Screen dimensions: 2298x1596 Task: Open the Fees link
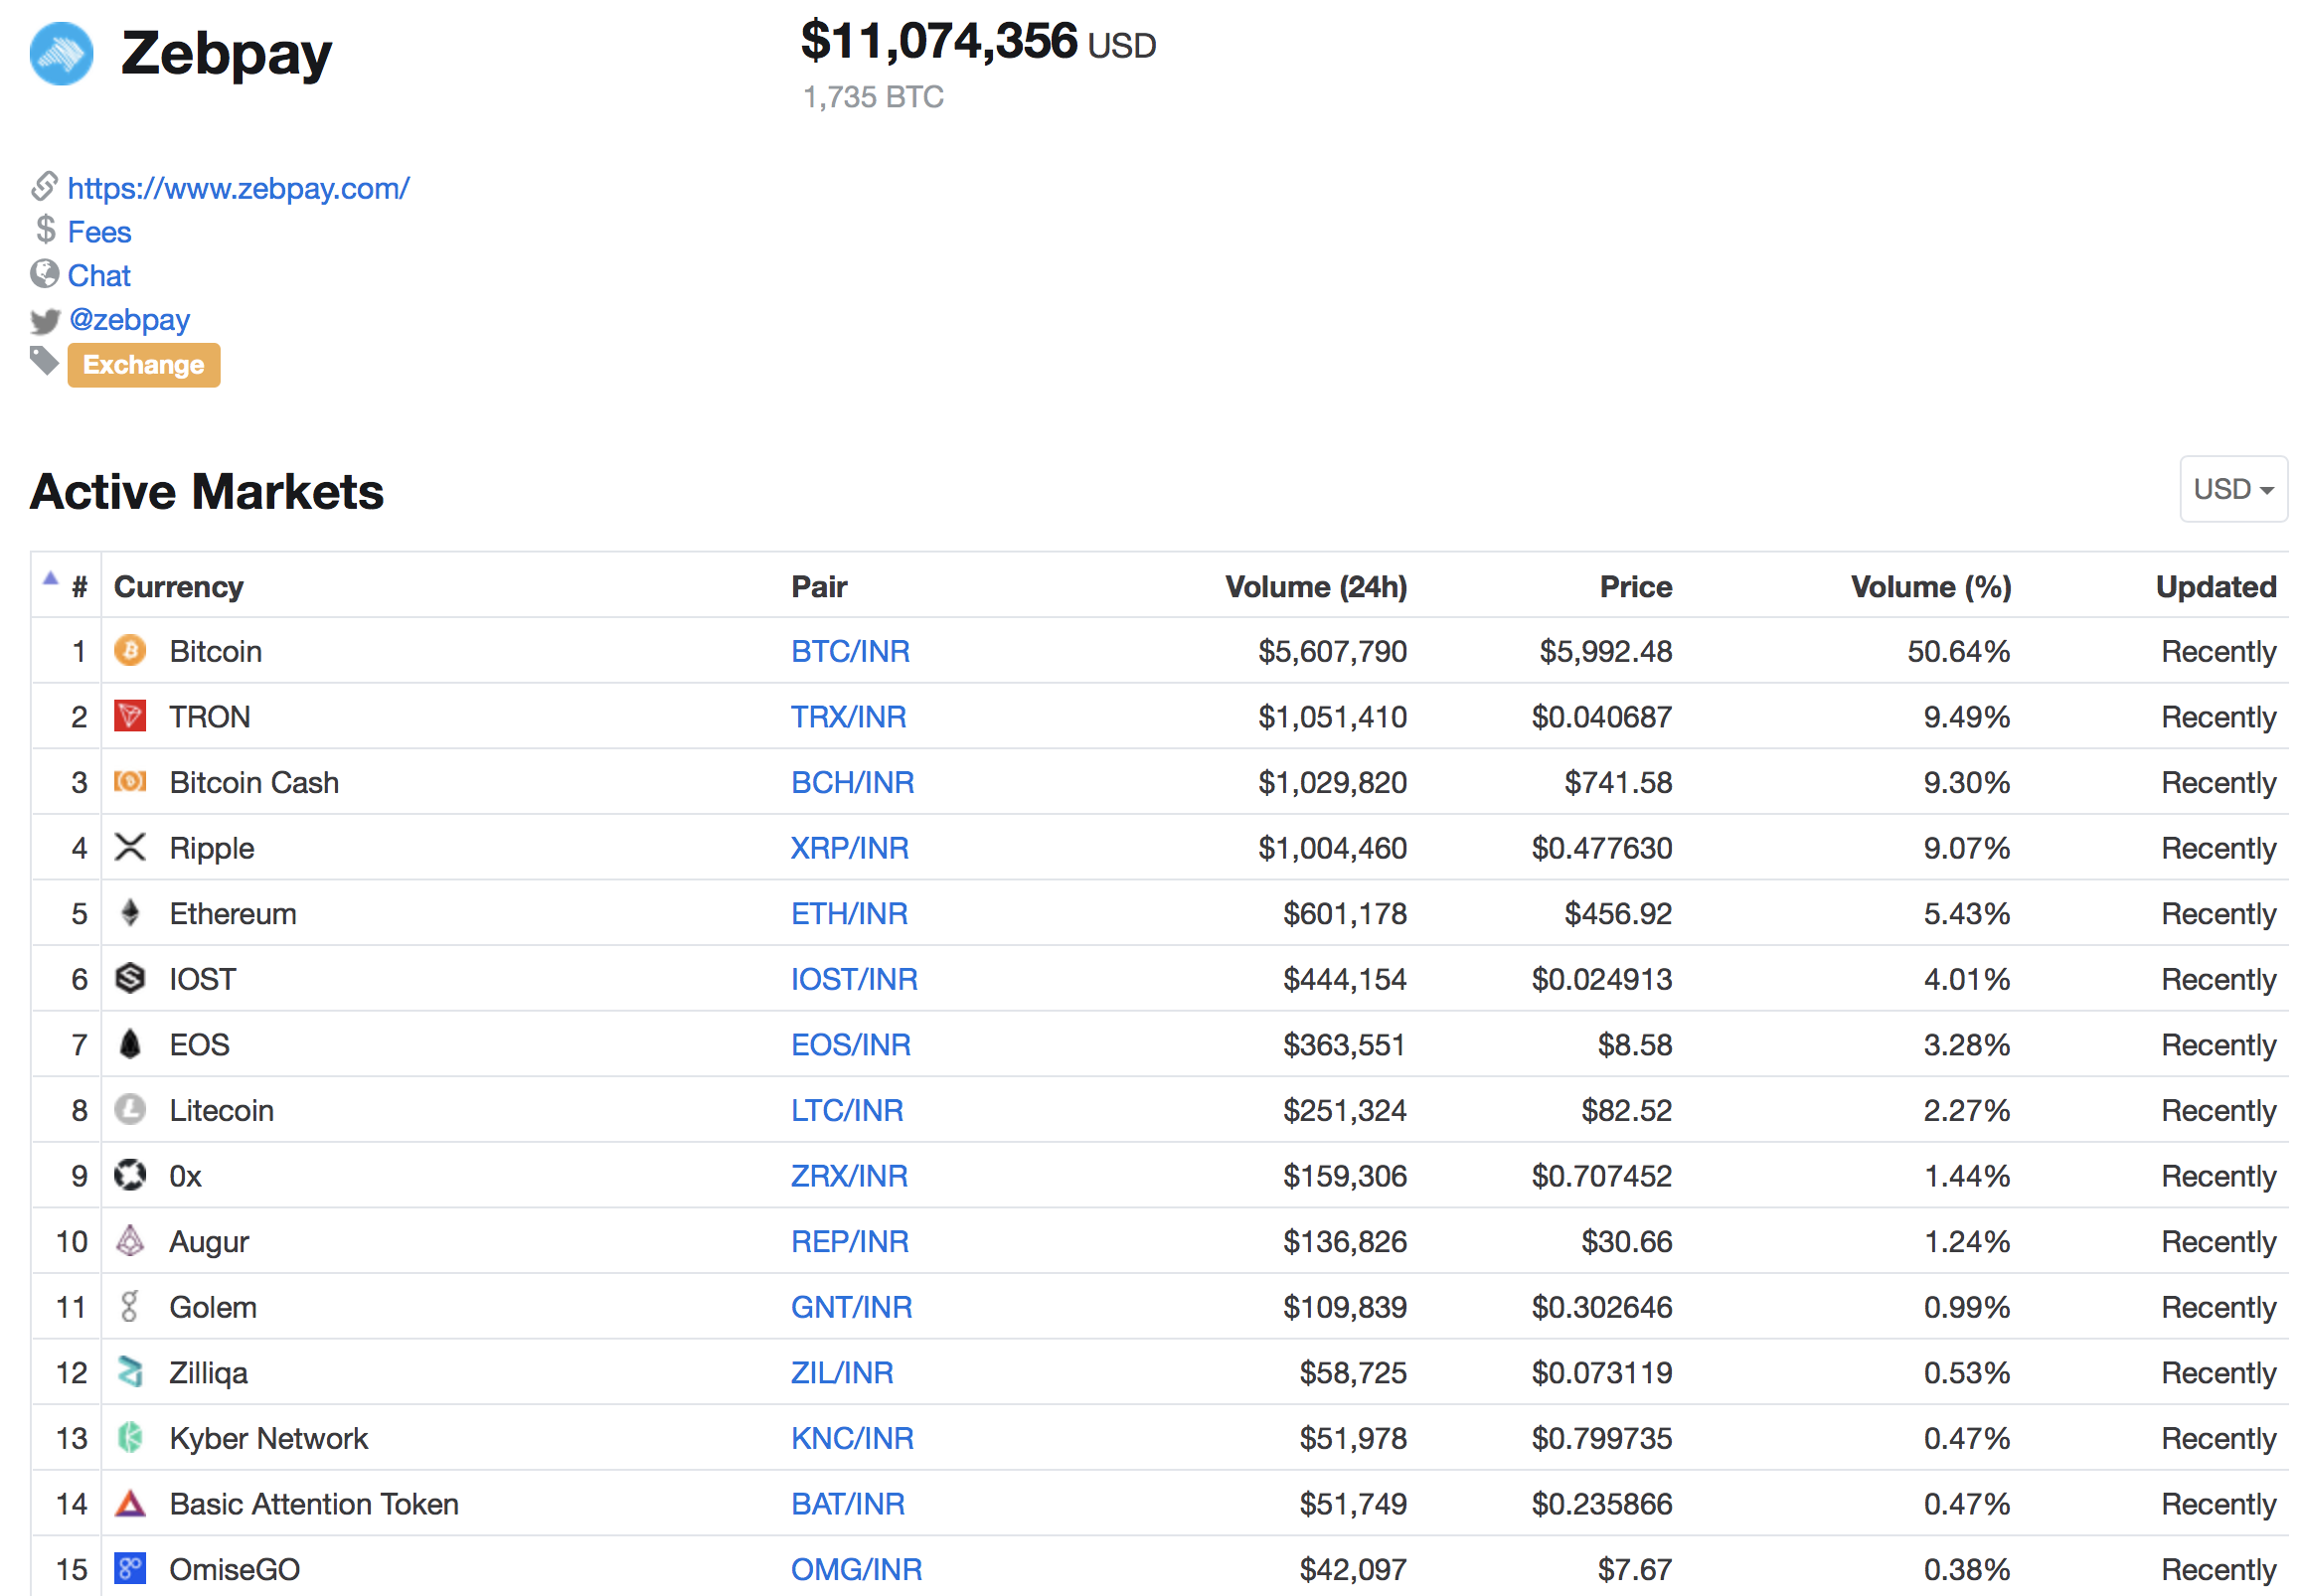click(99, 232)
